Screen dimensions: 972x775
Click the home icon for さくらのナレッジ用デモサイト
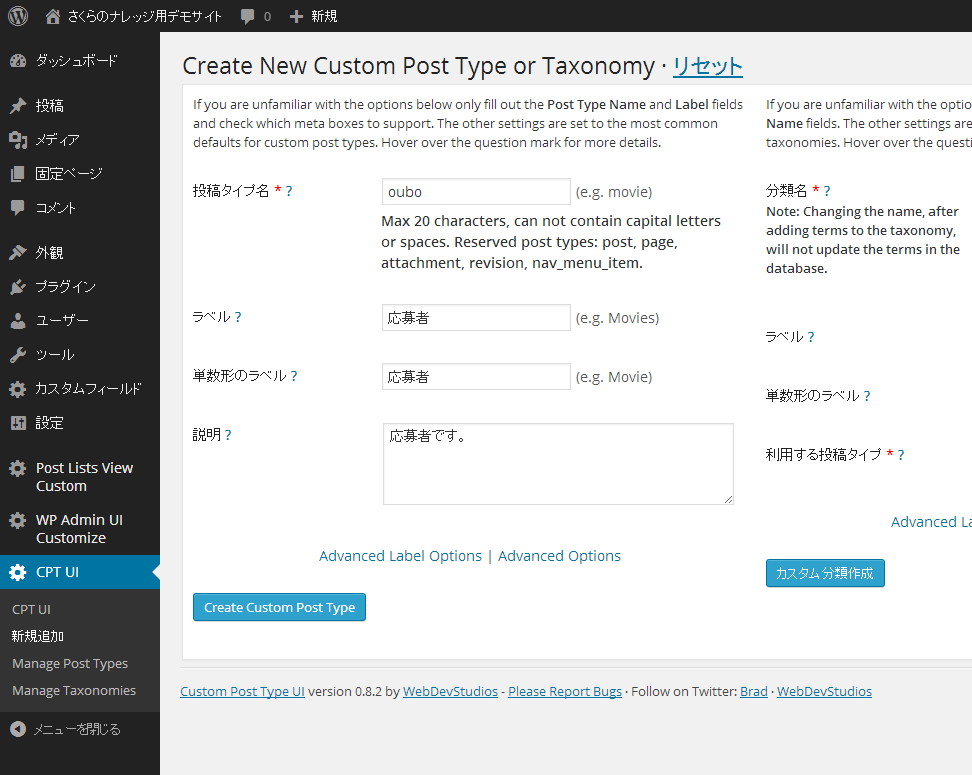(53, 16)
